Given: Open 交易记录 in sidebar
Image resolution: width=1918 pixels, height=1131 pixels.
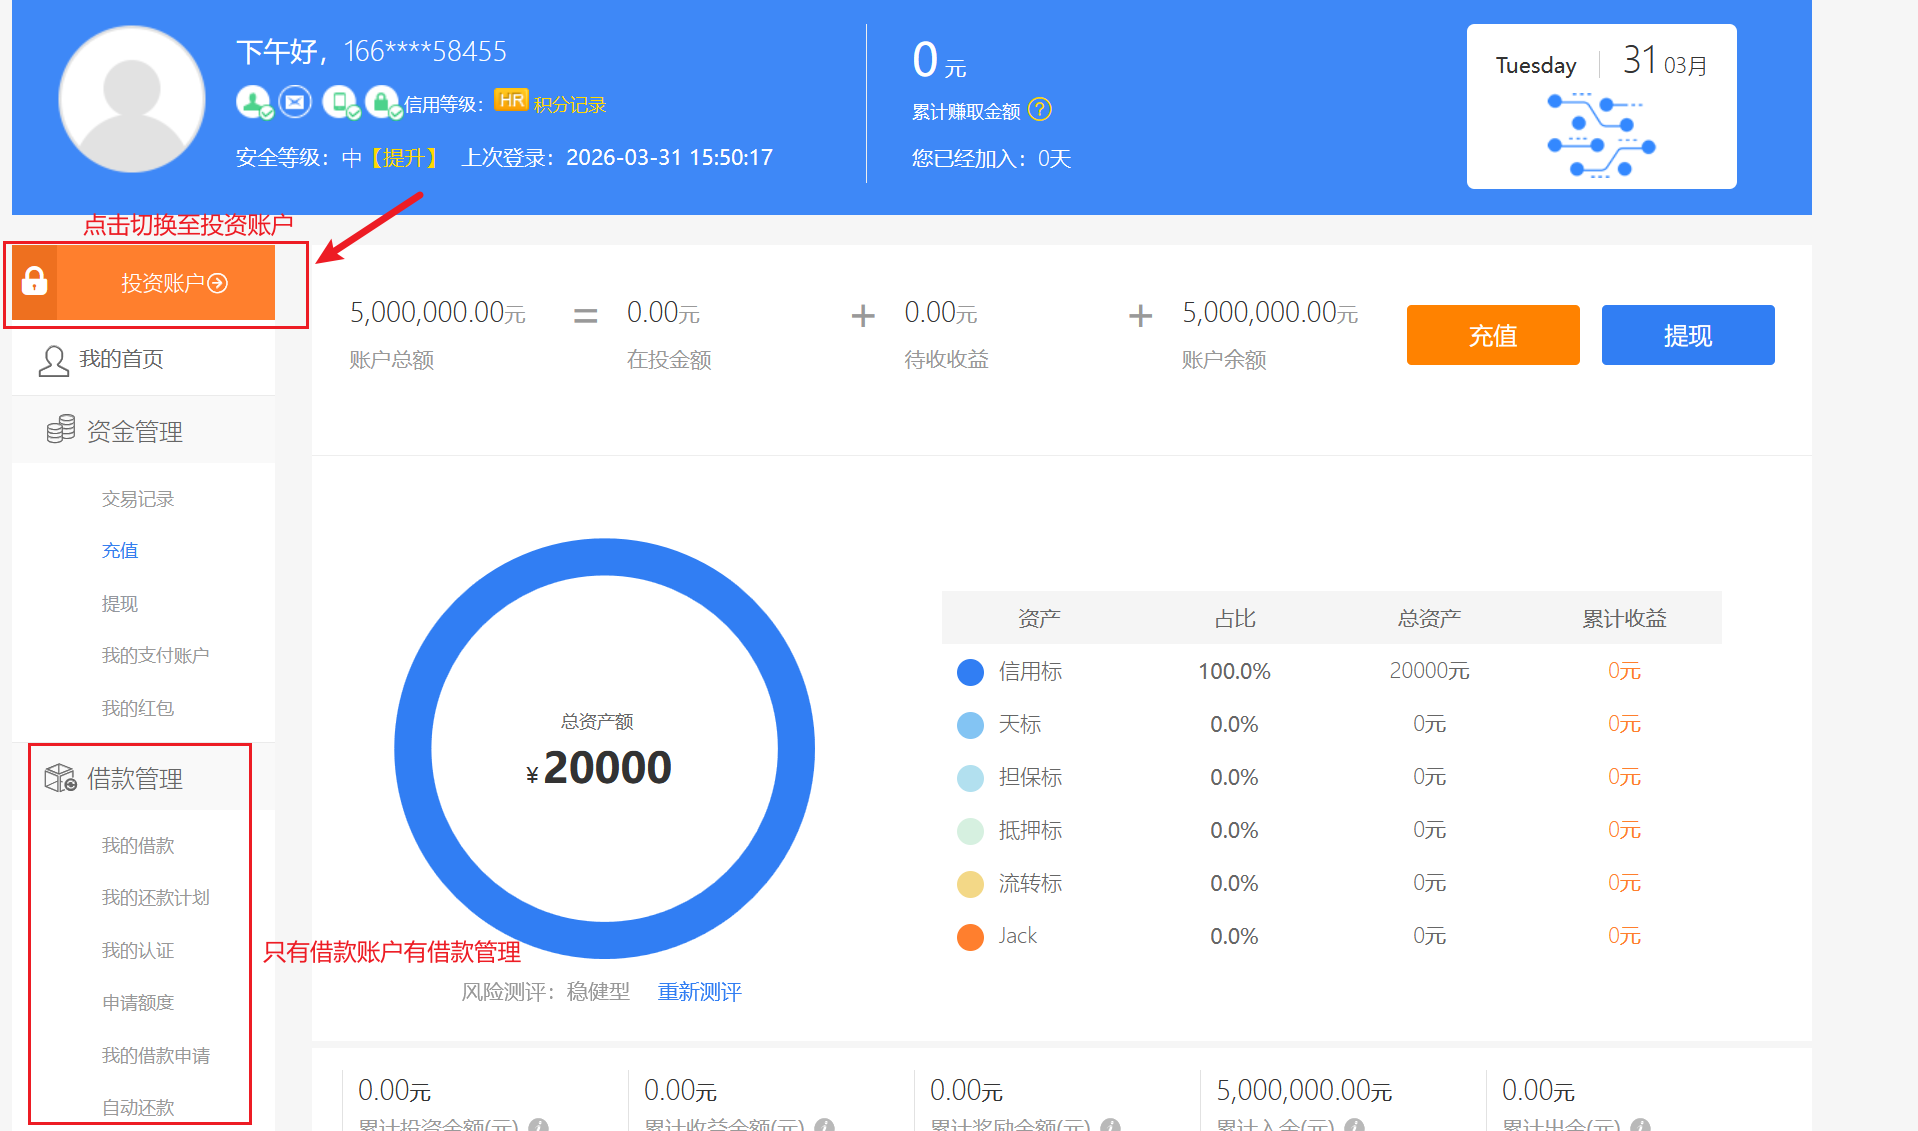Looking at the screenshot, I should point(138,499).
